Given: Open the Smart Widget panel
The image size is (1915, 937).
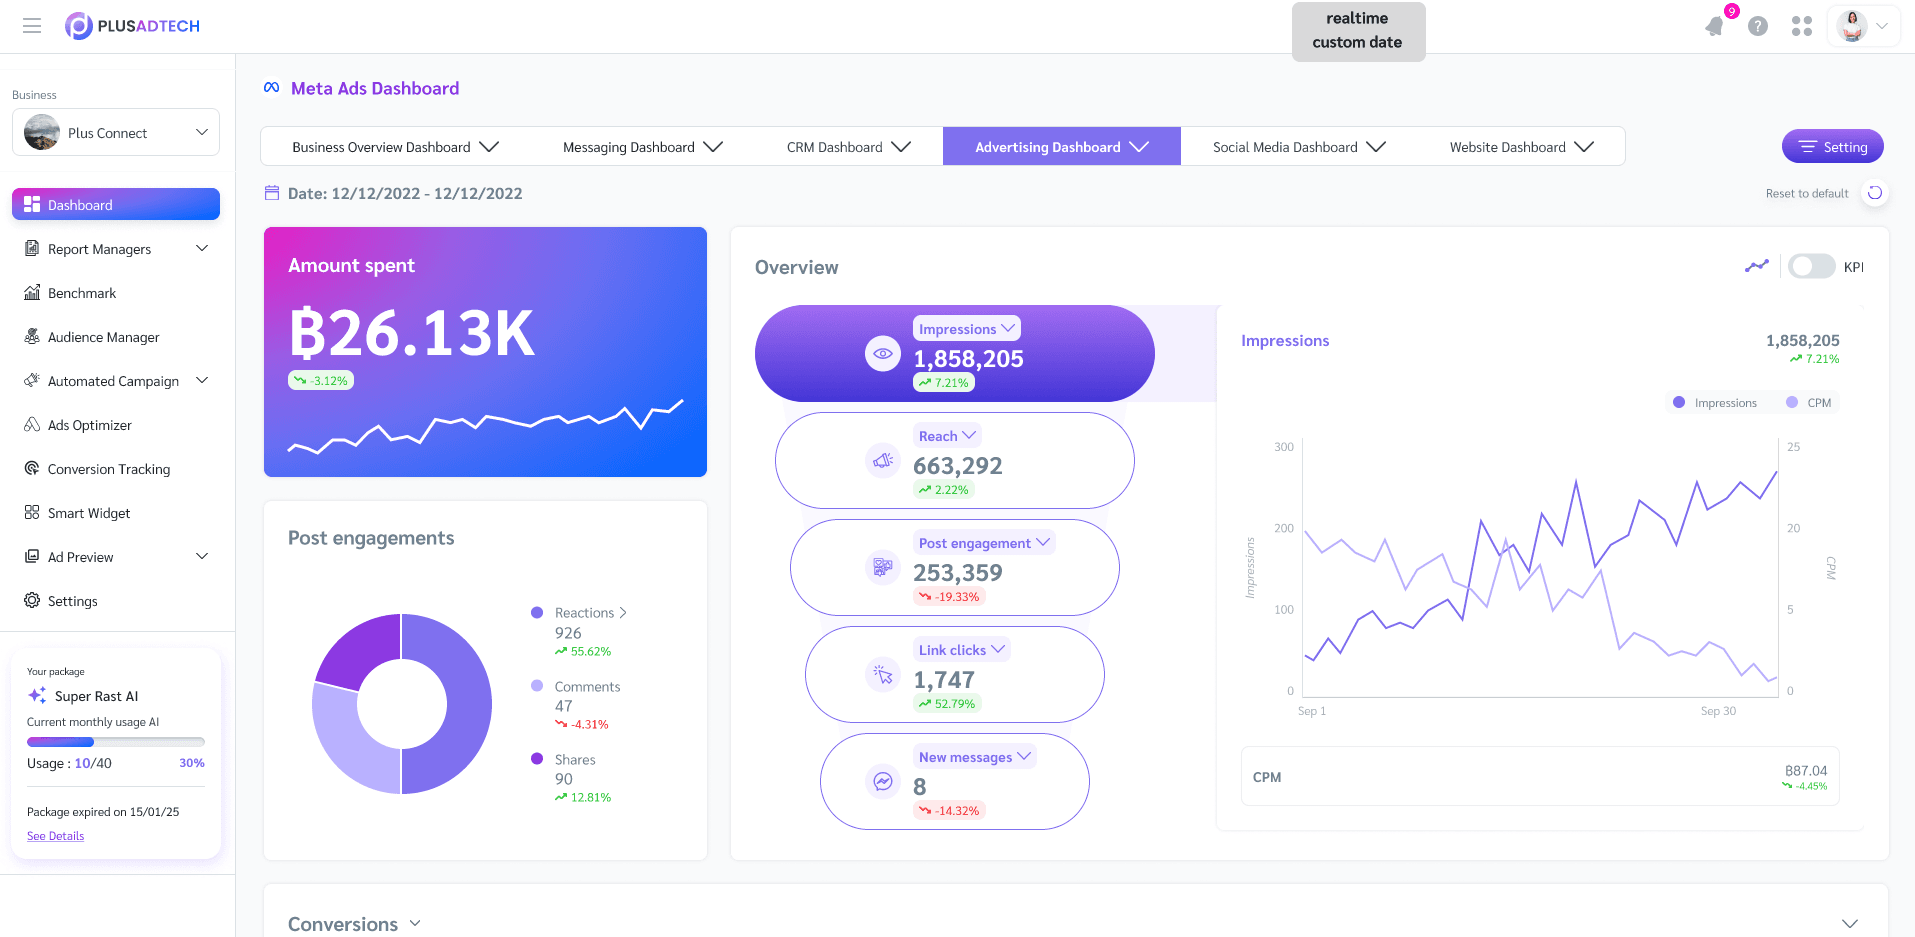Looking at the screenshot, I should [89, 512].
